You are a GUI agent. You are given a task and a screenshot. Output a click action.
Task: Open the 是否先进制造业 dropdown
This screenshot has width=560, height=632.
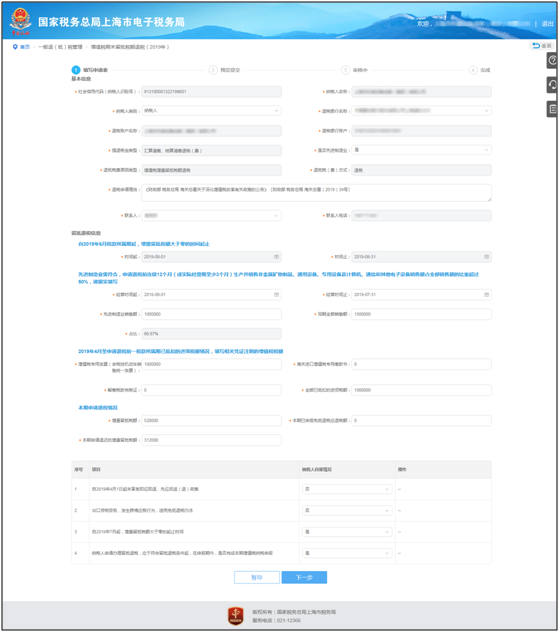tap(421, 150)
